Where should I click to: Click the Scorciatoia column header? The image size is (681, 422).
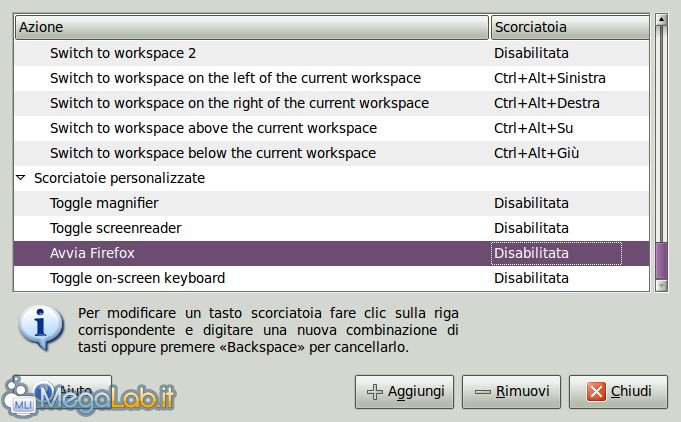click(x=568, y=28)
